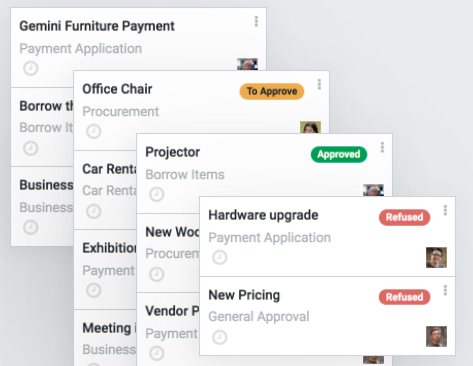Click Refused badge on New Pricing card
The width and height of the screenshot is (473, 366).
[404, 297]
